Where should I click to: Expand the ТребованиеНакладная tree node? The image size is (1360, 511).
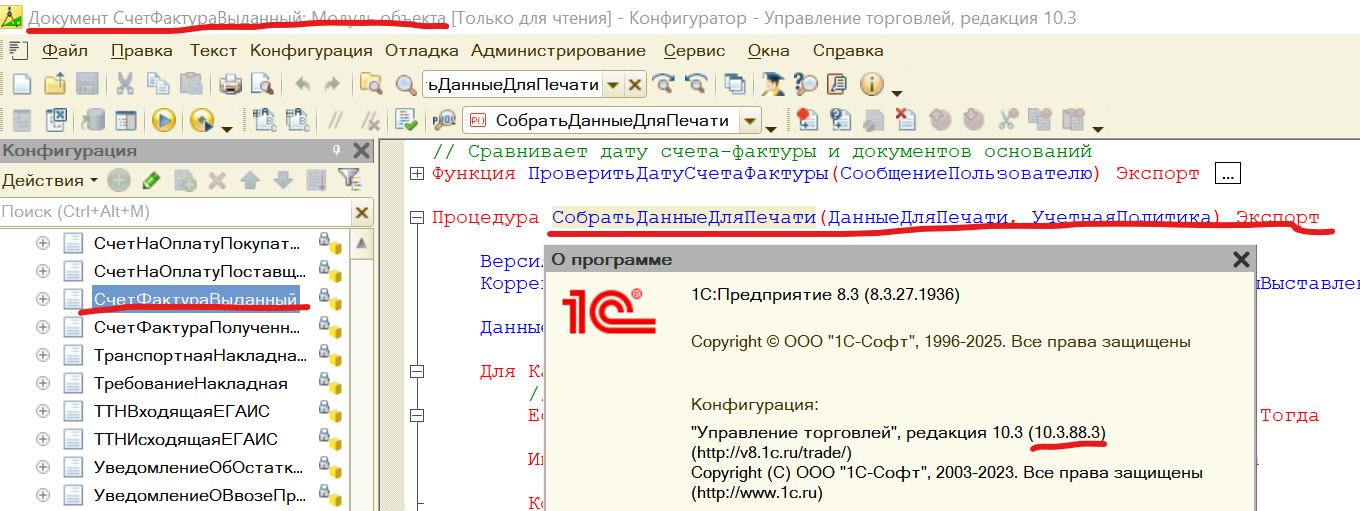pos(42,383)
